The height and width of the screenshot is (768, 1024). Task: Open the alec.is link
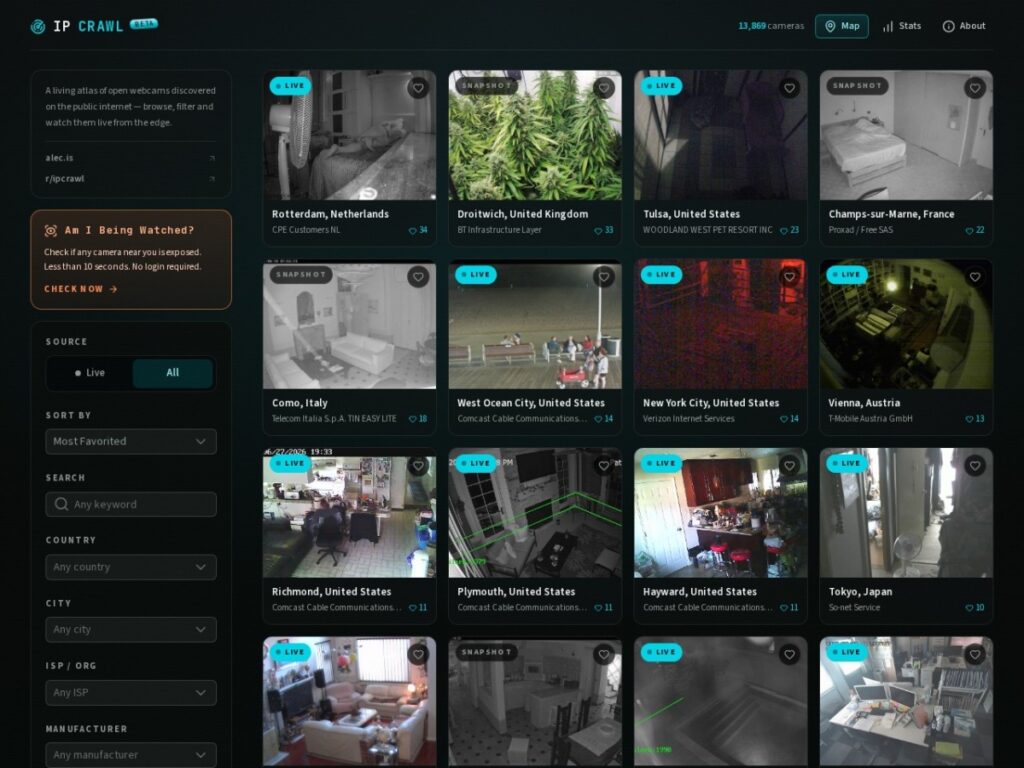point(59,158)
